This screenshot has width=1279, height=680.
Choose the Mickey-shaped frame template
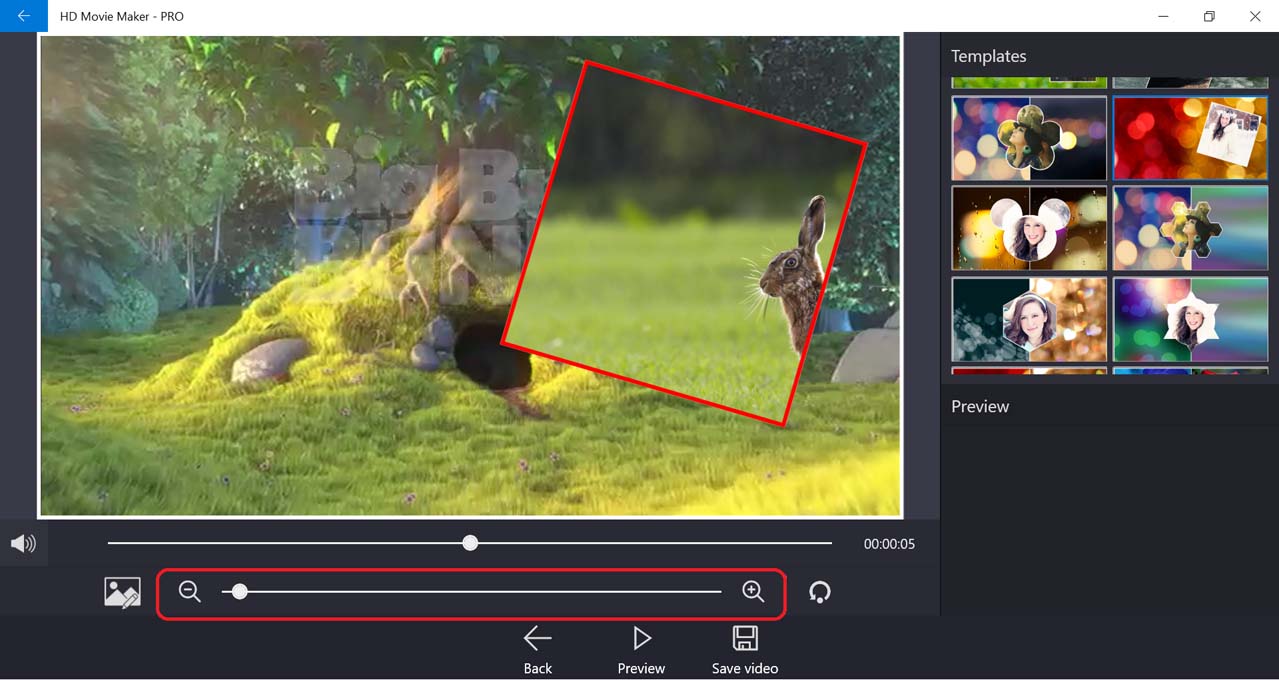(x=1029, y=228)
